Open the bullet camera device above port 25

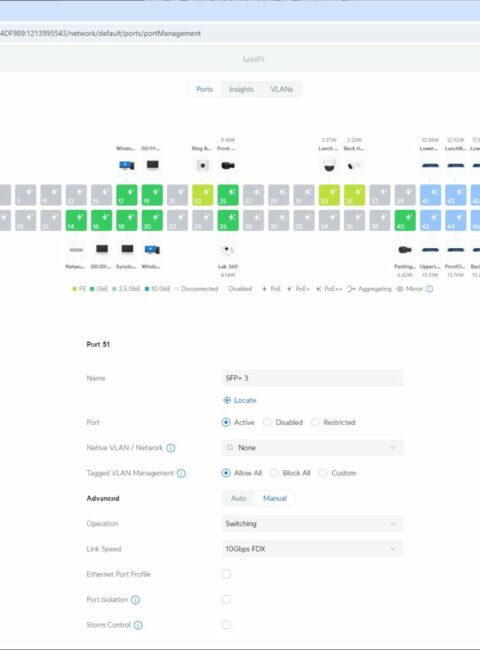point(228,165)
